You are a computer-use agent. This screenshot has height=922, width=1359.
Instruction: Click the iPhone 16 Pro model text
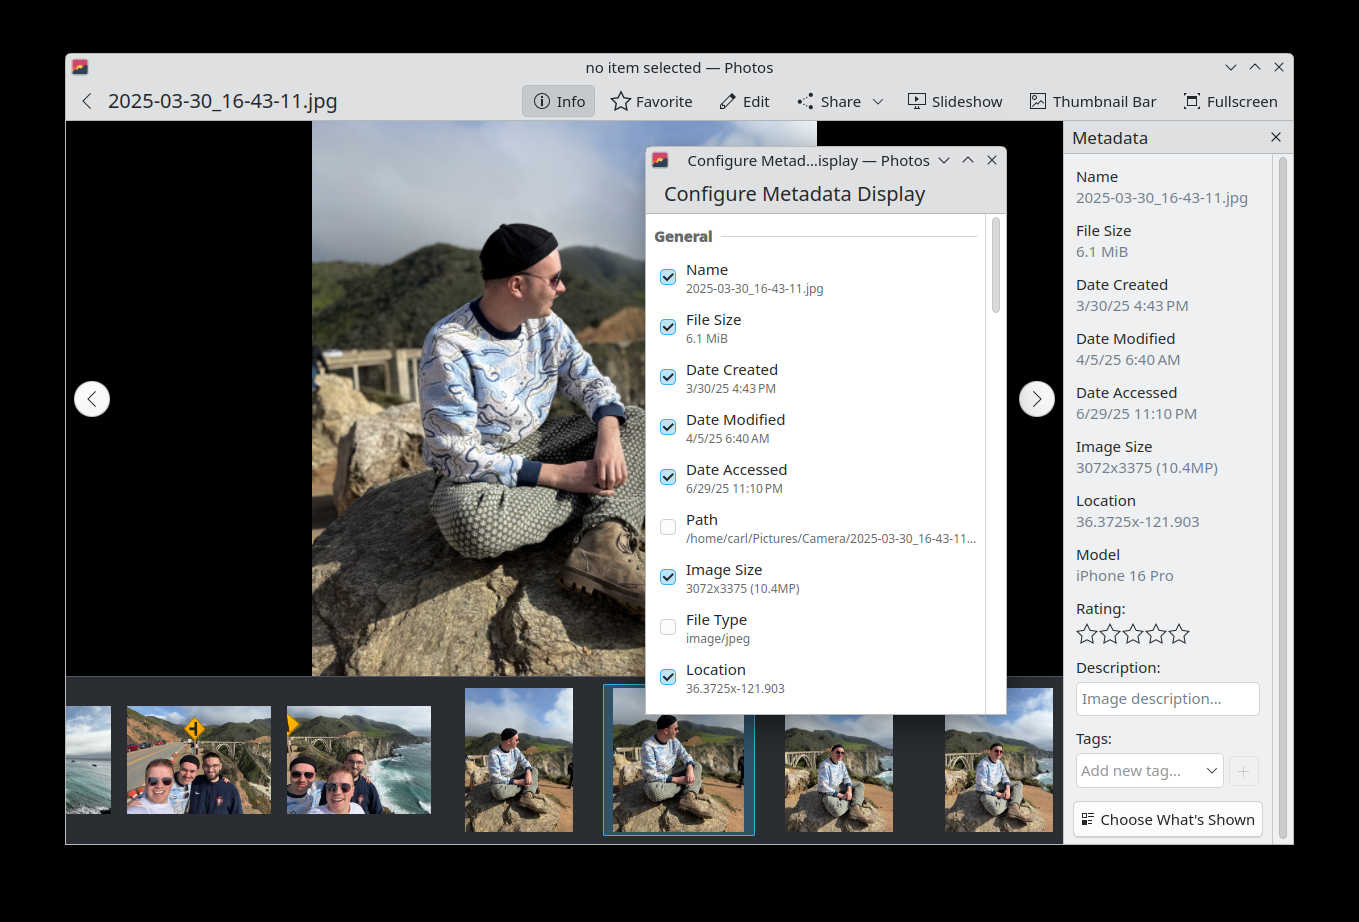pyautogui.click(x=1125, y=576)
